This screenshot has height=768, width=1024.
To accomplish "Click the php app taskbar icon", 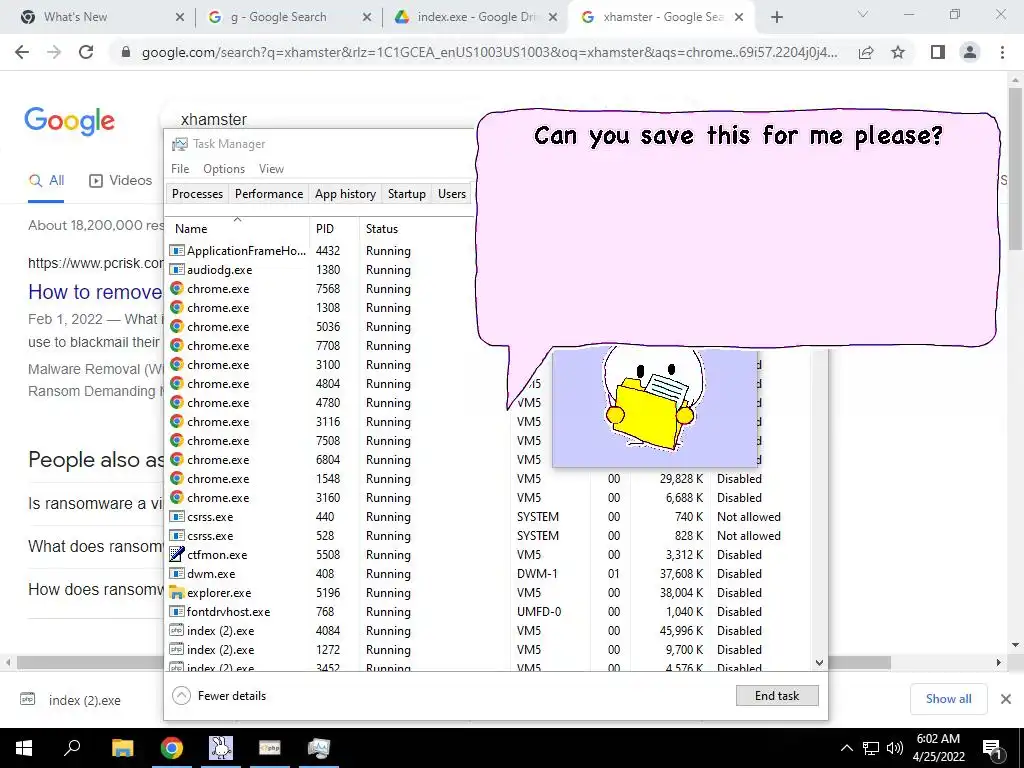I will coord(270,748).
